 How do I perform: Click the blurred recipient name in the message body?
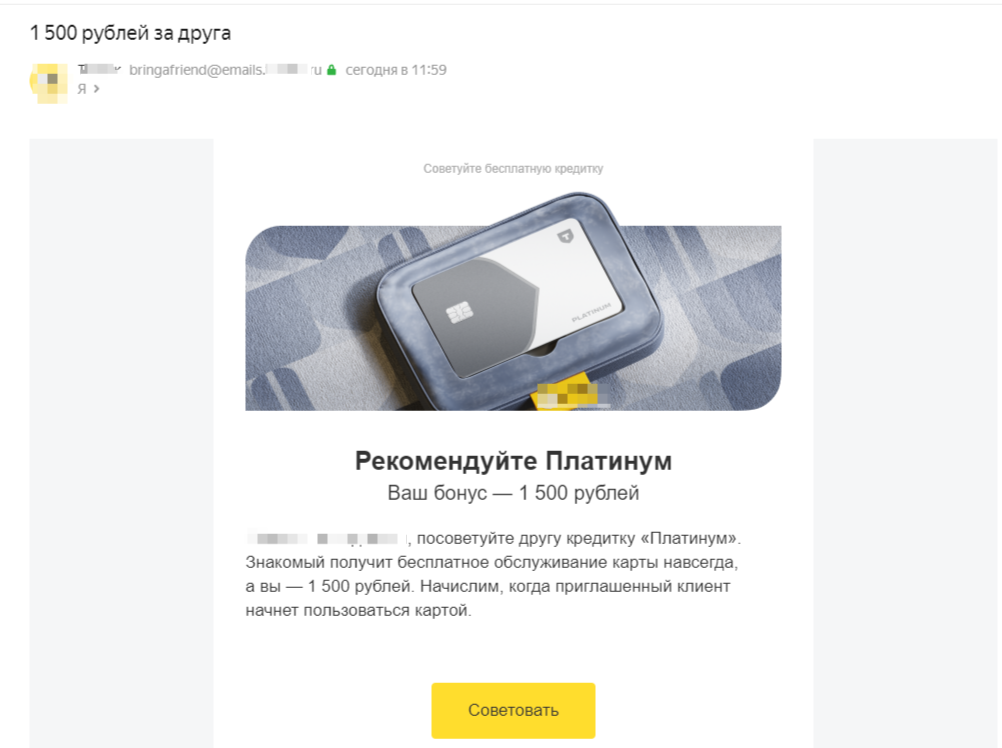point(327,538)
